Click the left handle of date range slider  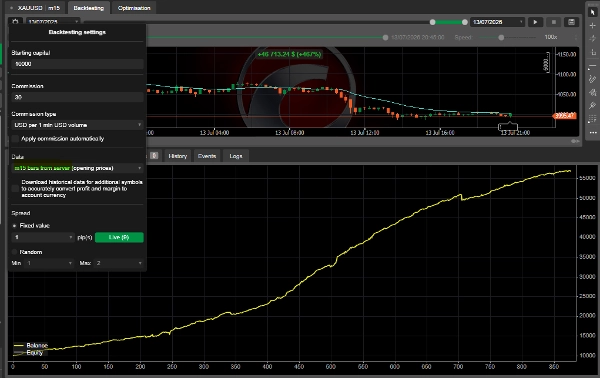pyautogui.click(x=432, y=22)
